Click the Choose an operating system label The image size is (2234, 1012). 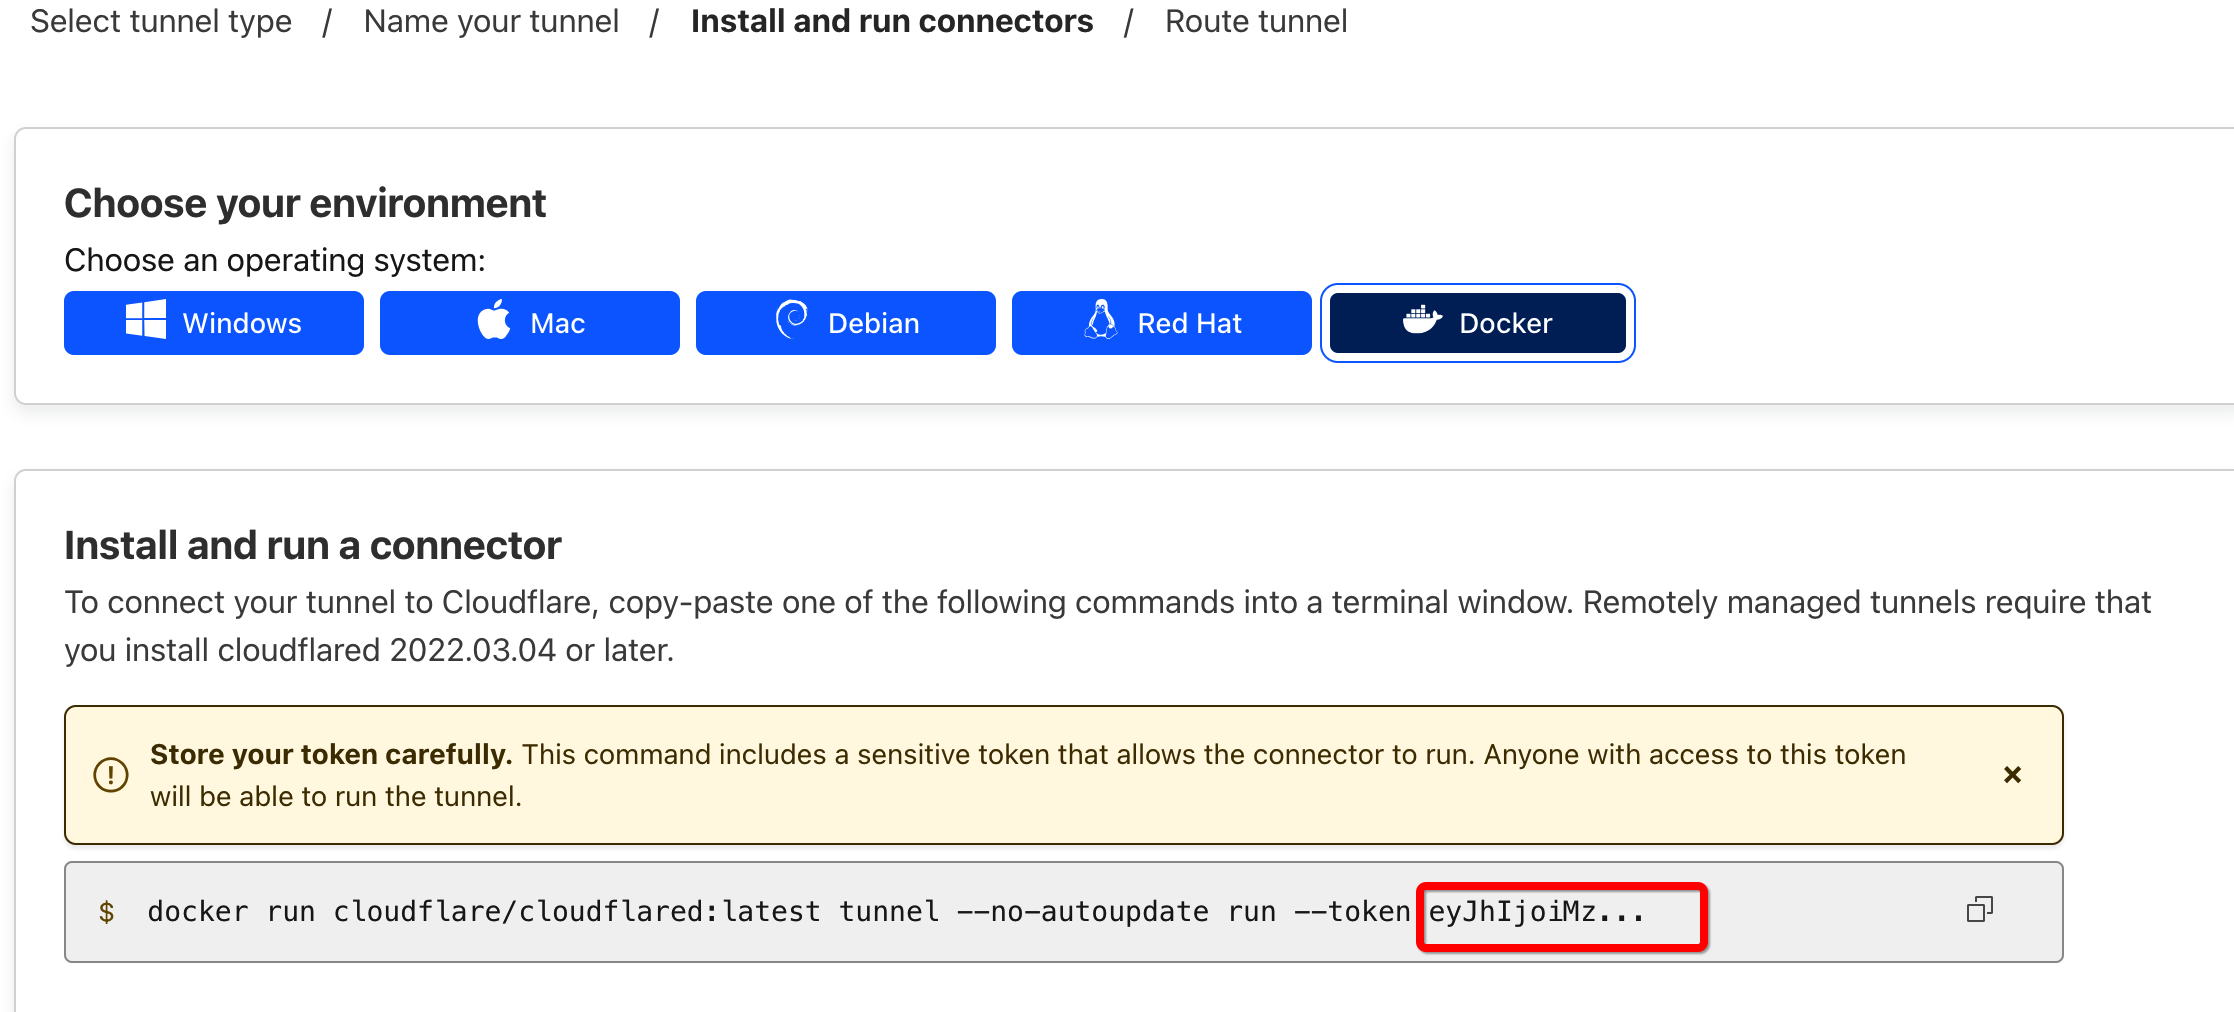click(275, 260)
